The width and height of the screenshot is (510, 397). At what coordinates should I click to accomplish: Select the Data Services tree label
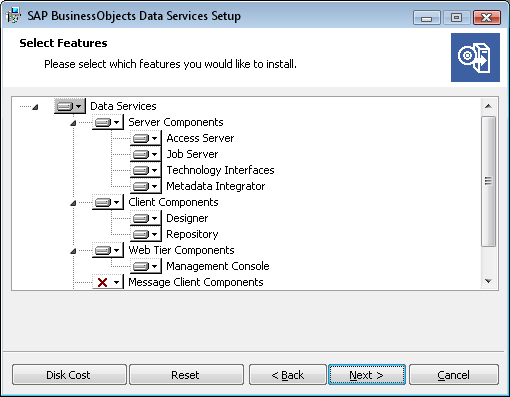pos(123,106)
